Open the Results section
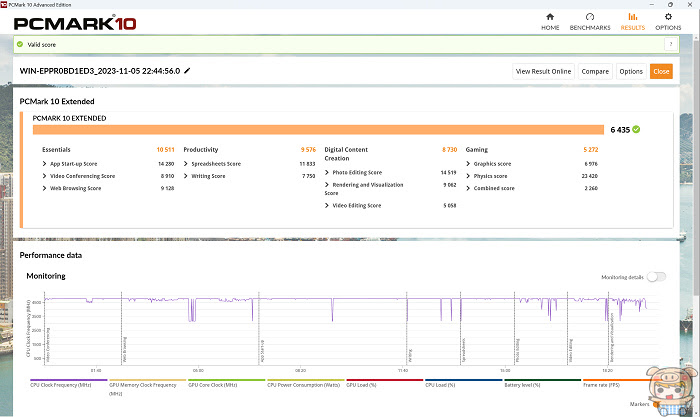 pos(633,21)
